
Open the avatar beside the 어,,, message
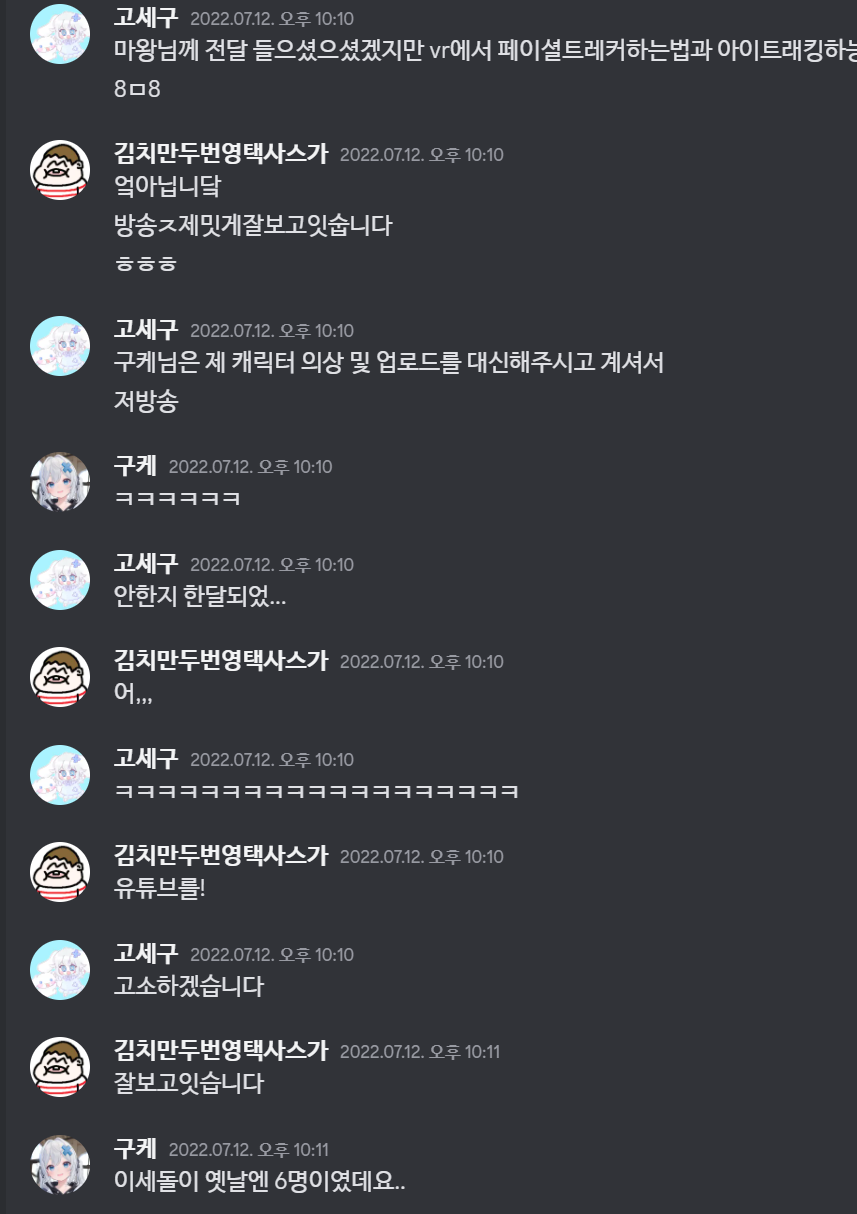coord(60,677)
